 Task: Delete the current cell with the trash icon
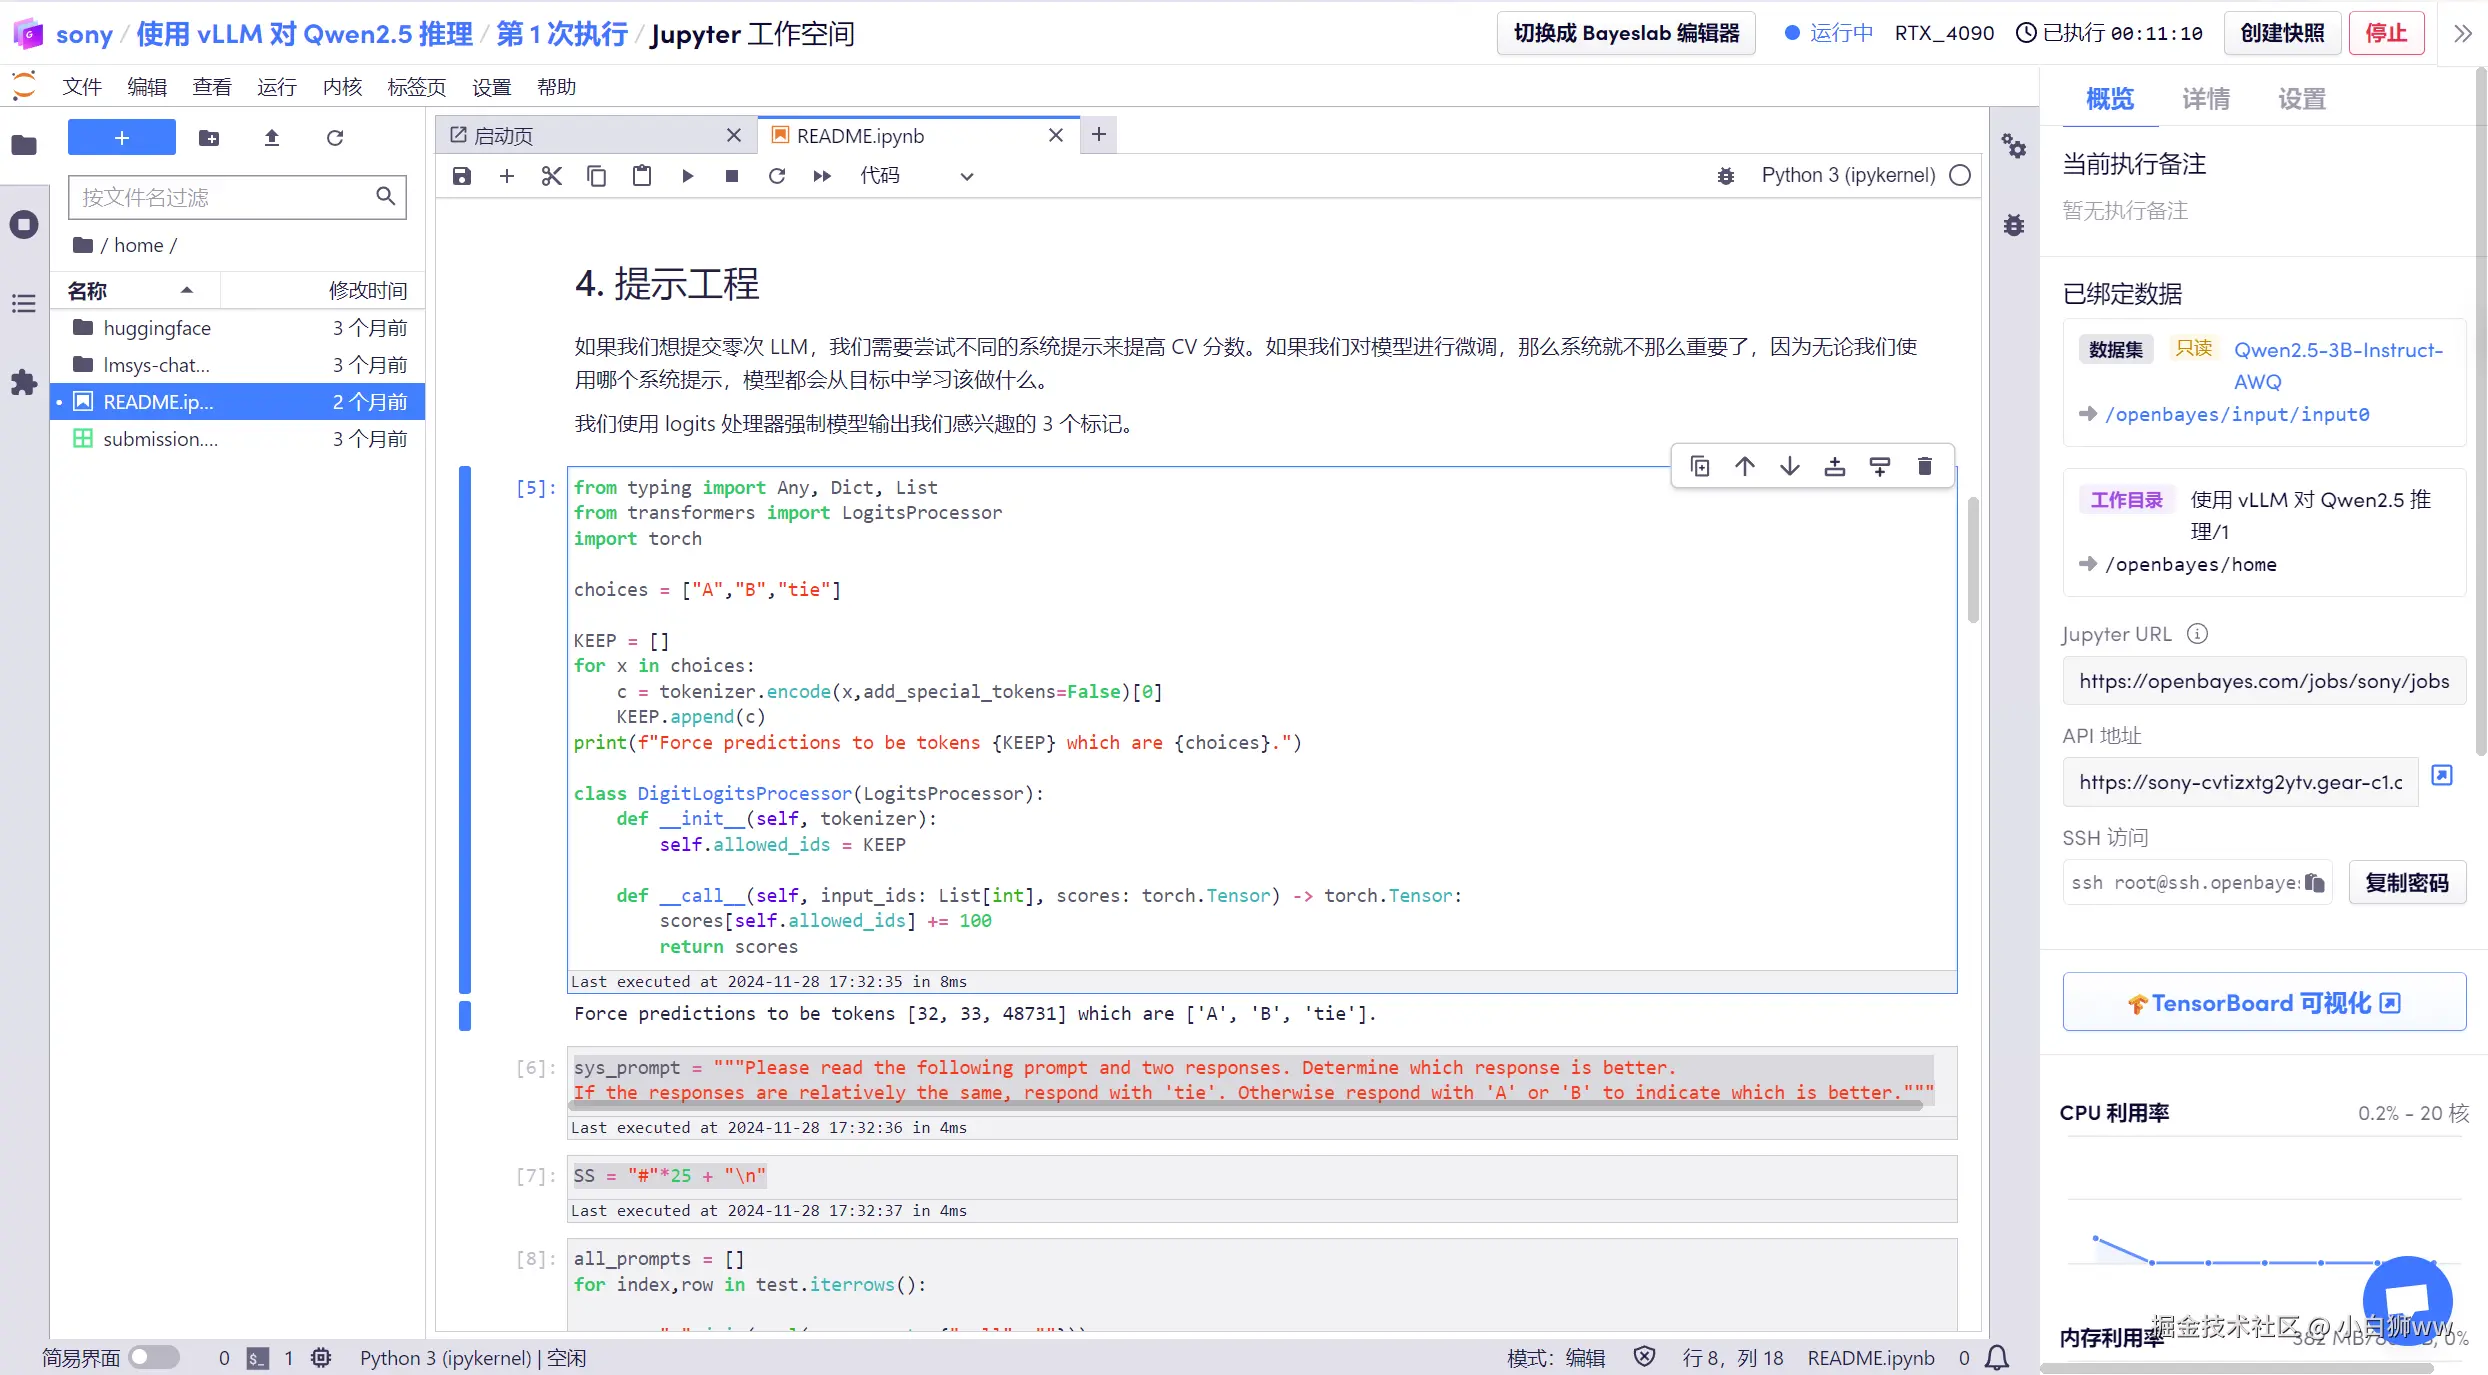pos(1925,466)
